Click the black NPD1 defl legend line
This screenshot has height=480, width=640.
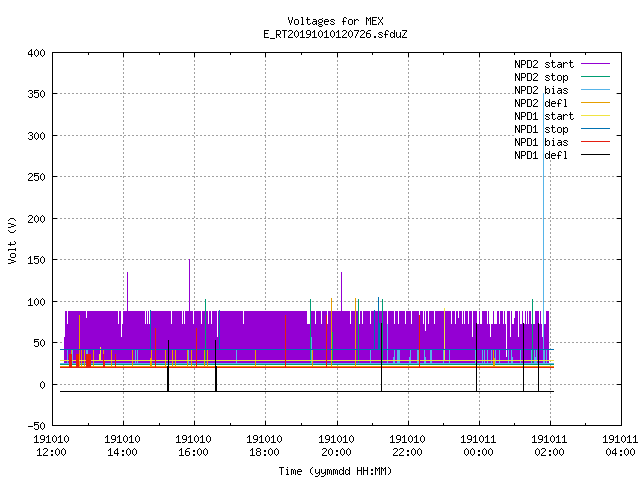point(595,155)
